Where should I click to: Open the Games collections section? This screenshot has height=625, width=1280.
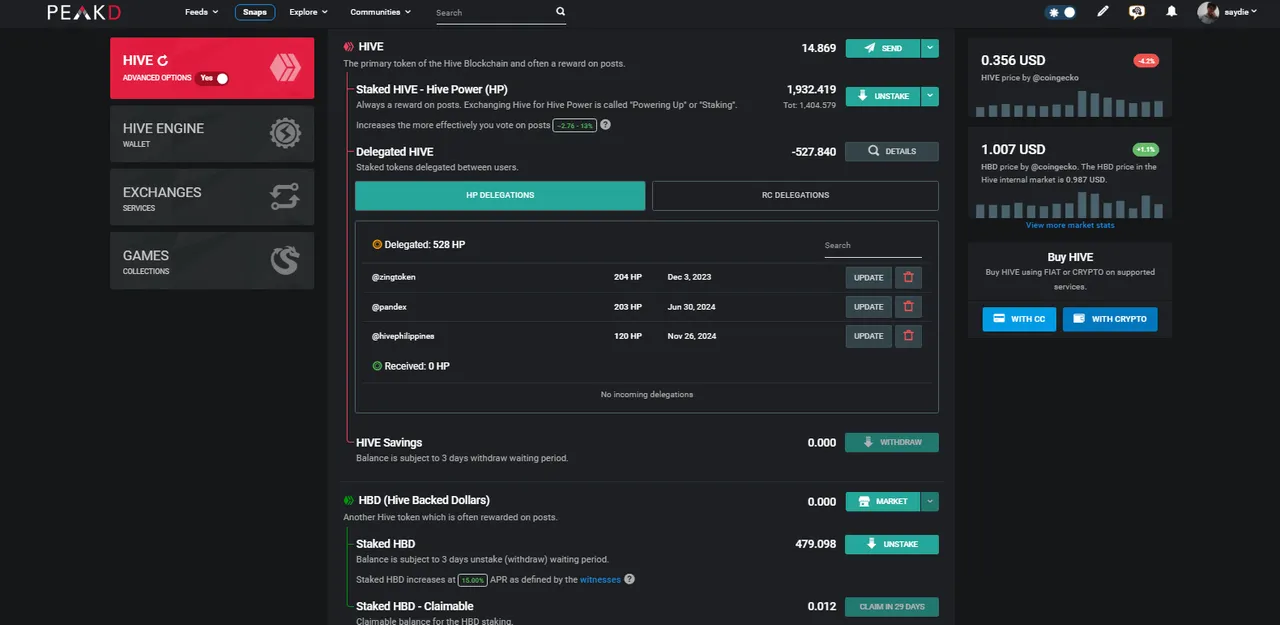212,261
